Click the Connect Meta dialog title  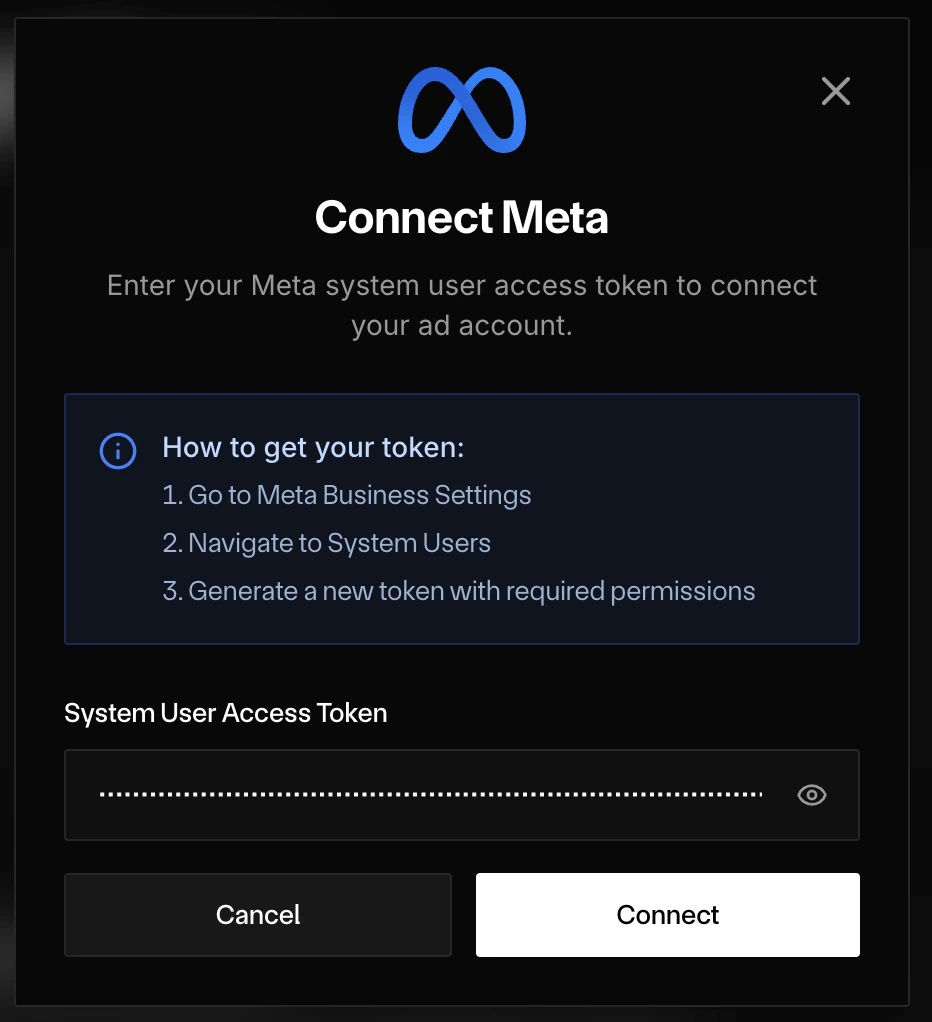(462, 218)
